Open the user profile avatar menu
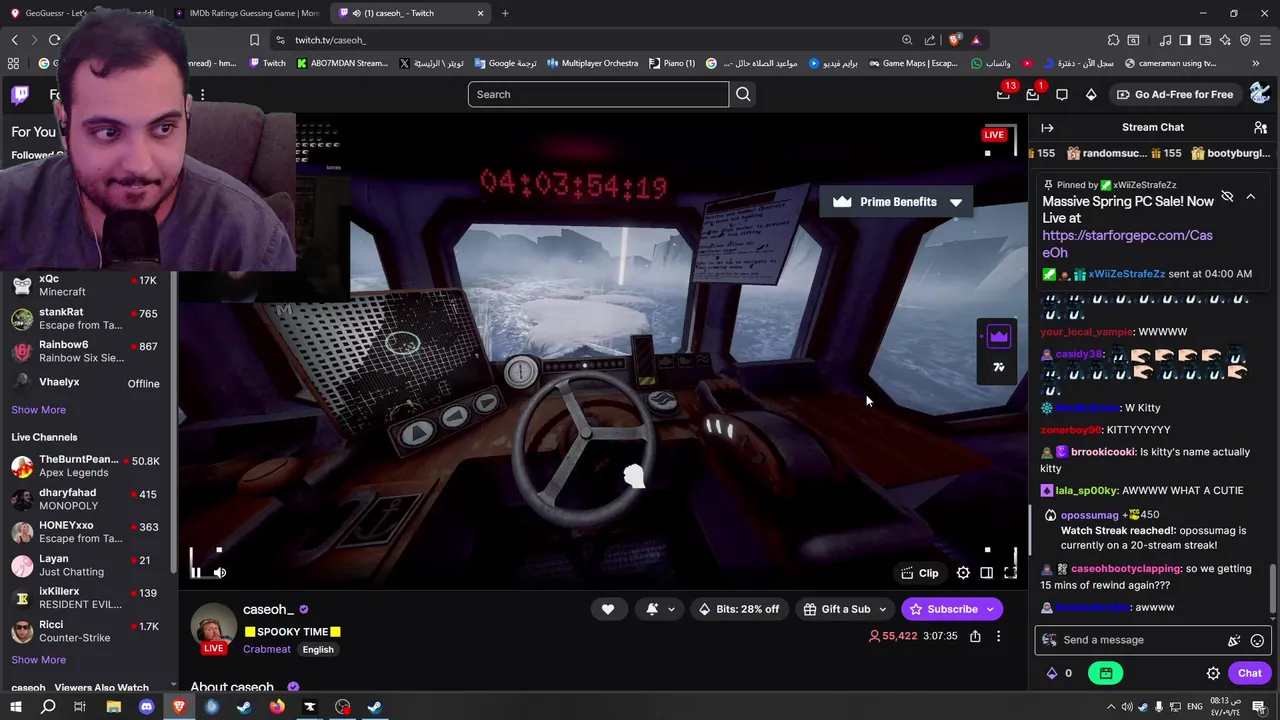 click(1260, 94)
